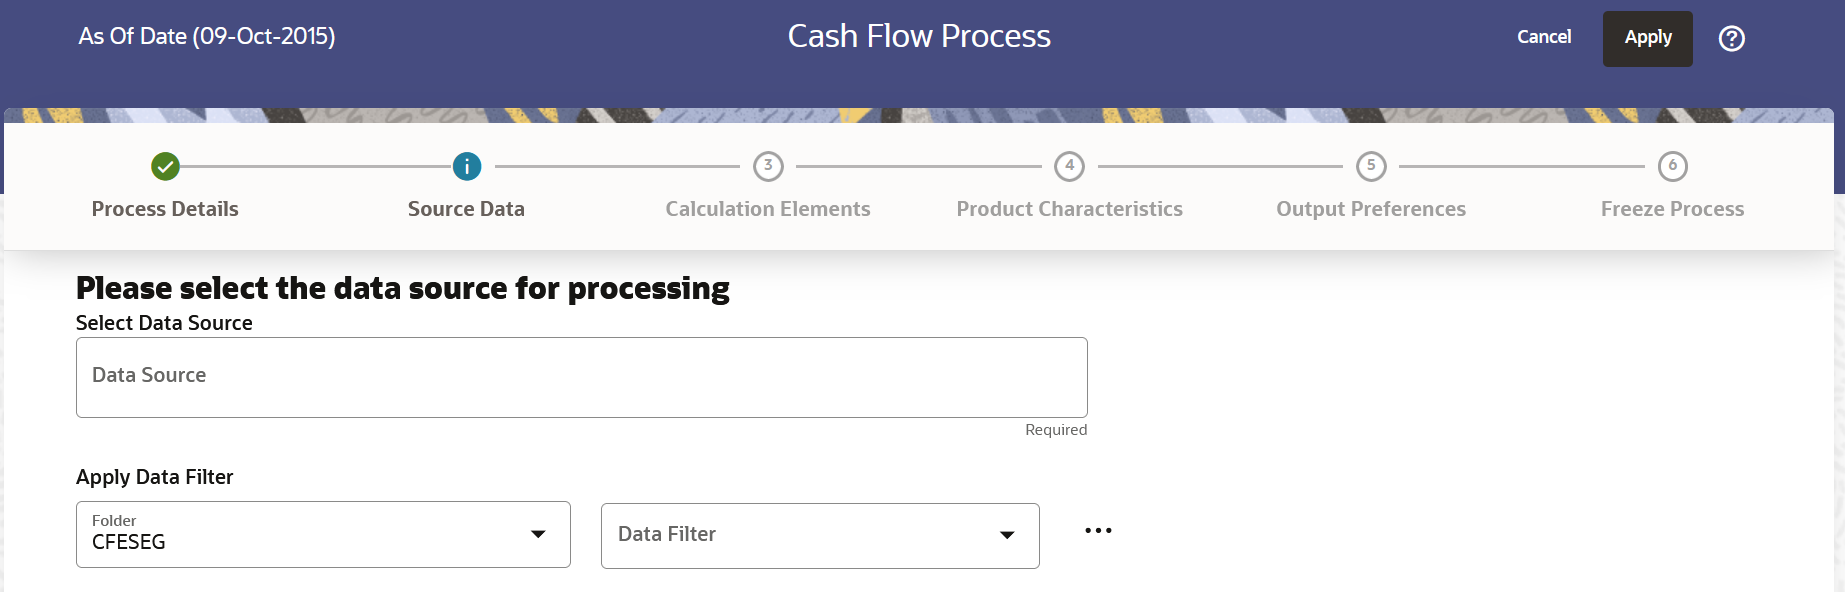
Task: Switch to the Process Details step
Action: click(x=165, y=208)
